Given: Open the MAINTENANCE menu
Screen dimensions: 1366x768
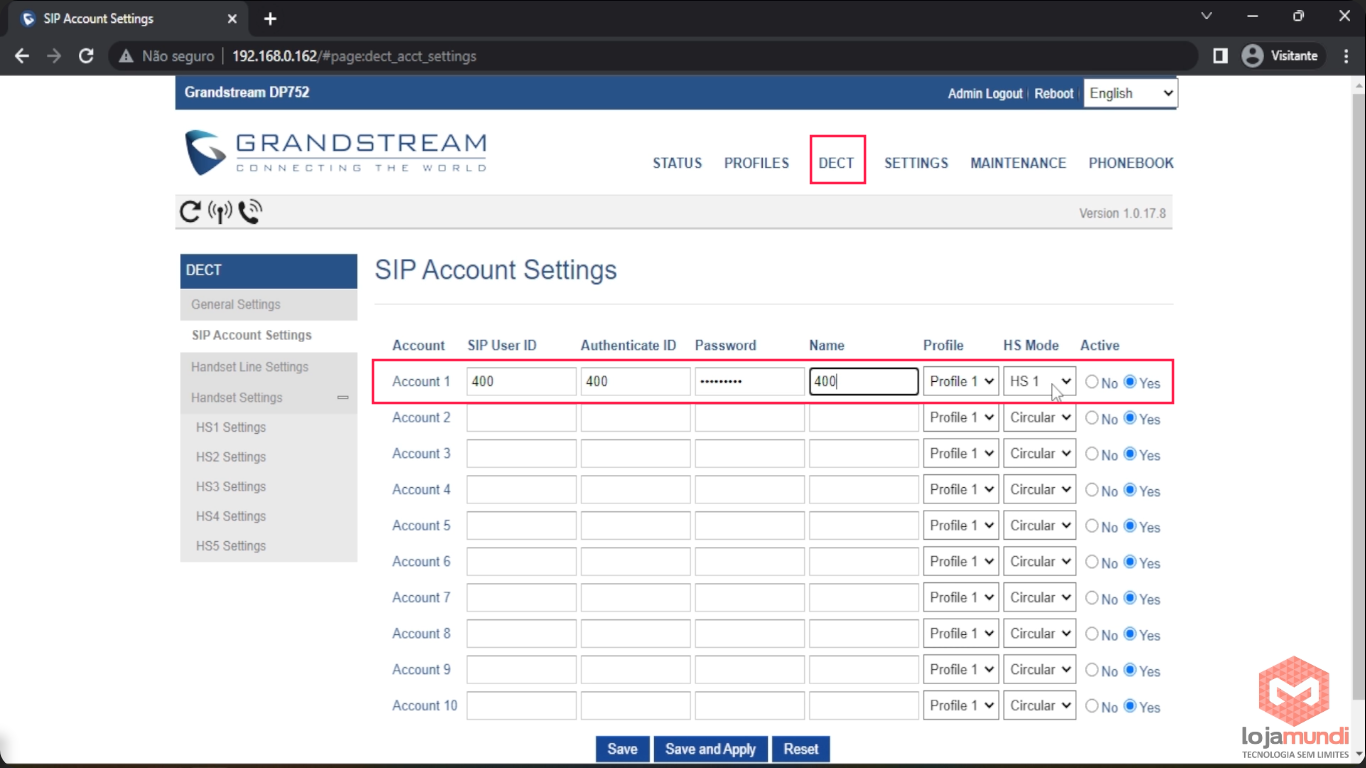Looking at the screenshot, I should [x=1018, y=163].
